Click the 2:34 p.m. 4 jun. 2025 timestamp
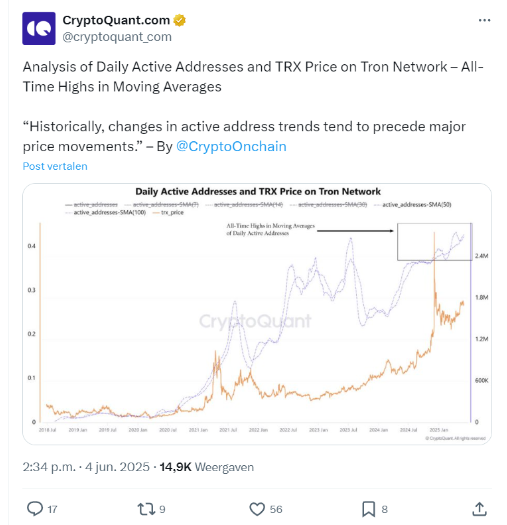Image resolution: width=507 pixels, height=525 pixels. click(86, 467)
